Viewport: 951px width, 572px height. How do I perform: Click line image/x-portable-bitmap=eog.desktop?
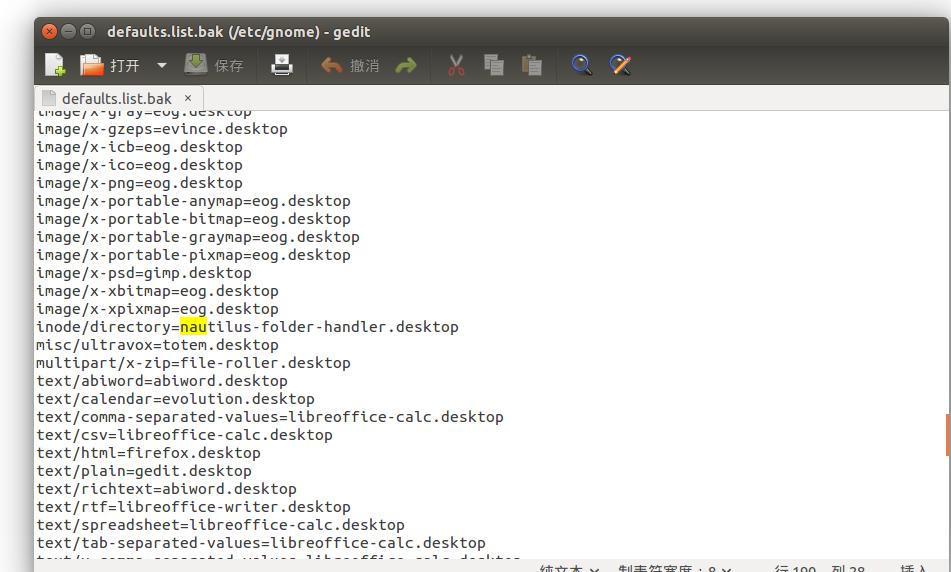(193, 219)
